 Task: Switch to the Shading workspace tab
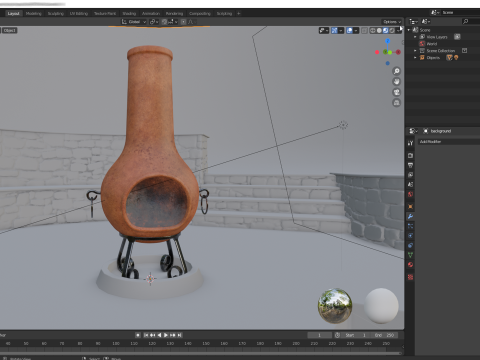[129, 13]
